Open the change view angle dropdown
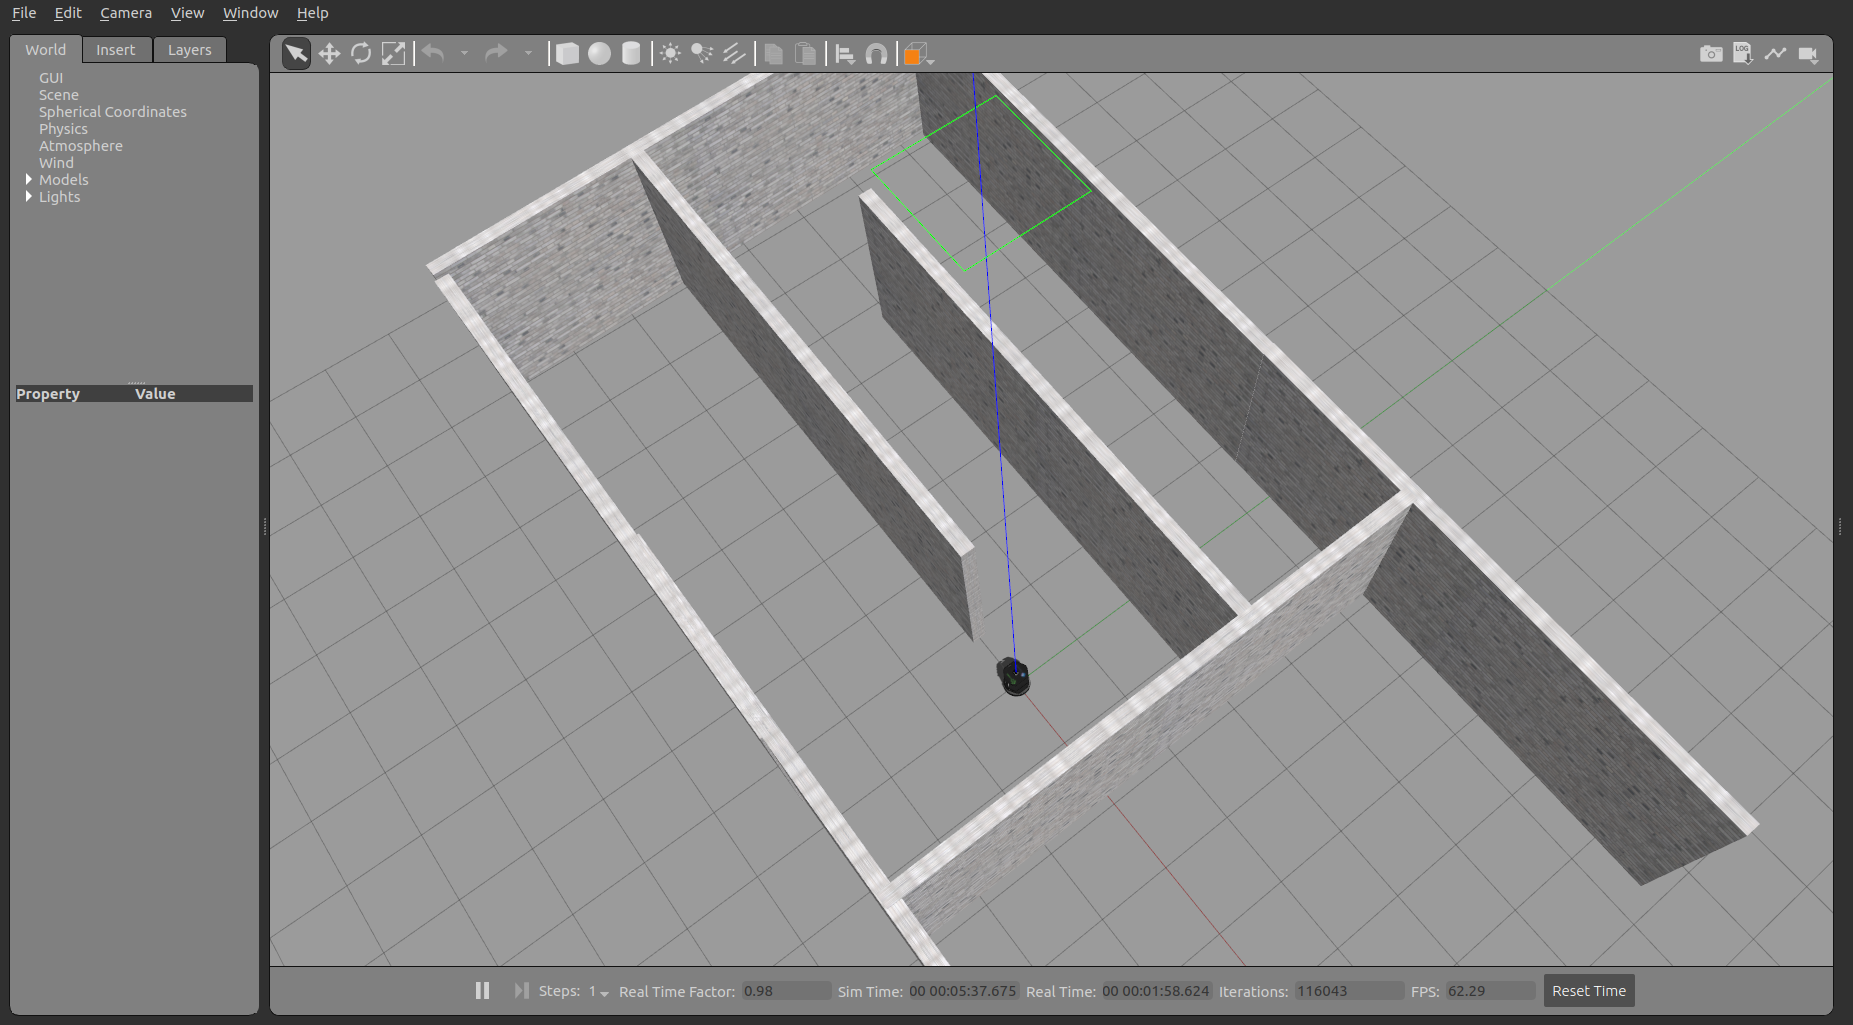1853x1025 pixels. [x=919, y=54]
